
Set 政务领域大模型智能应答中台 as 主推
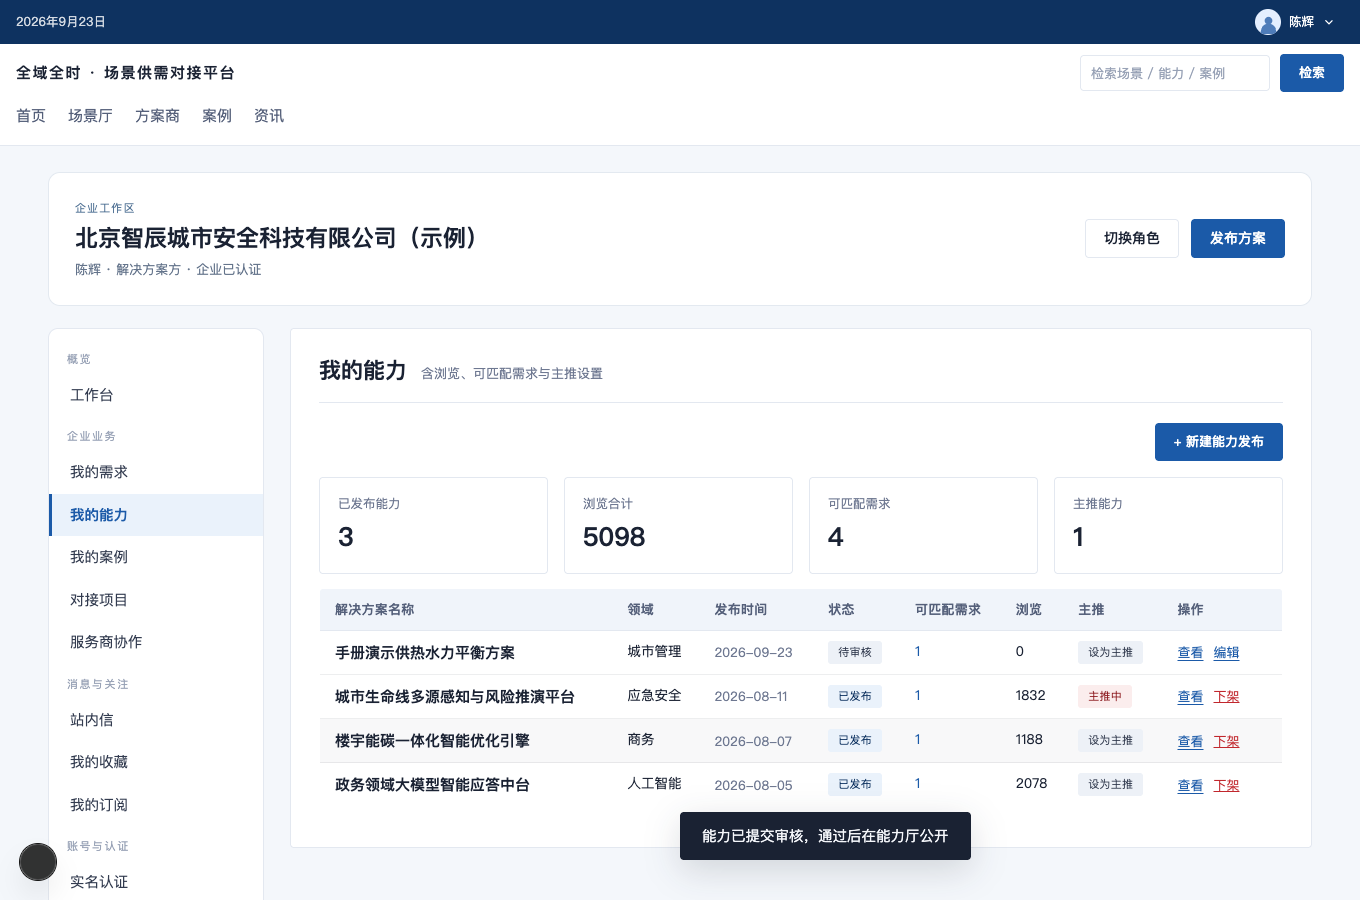[1110, 784]
